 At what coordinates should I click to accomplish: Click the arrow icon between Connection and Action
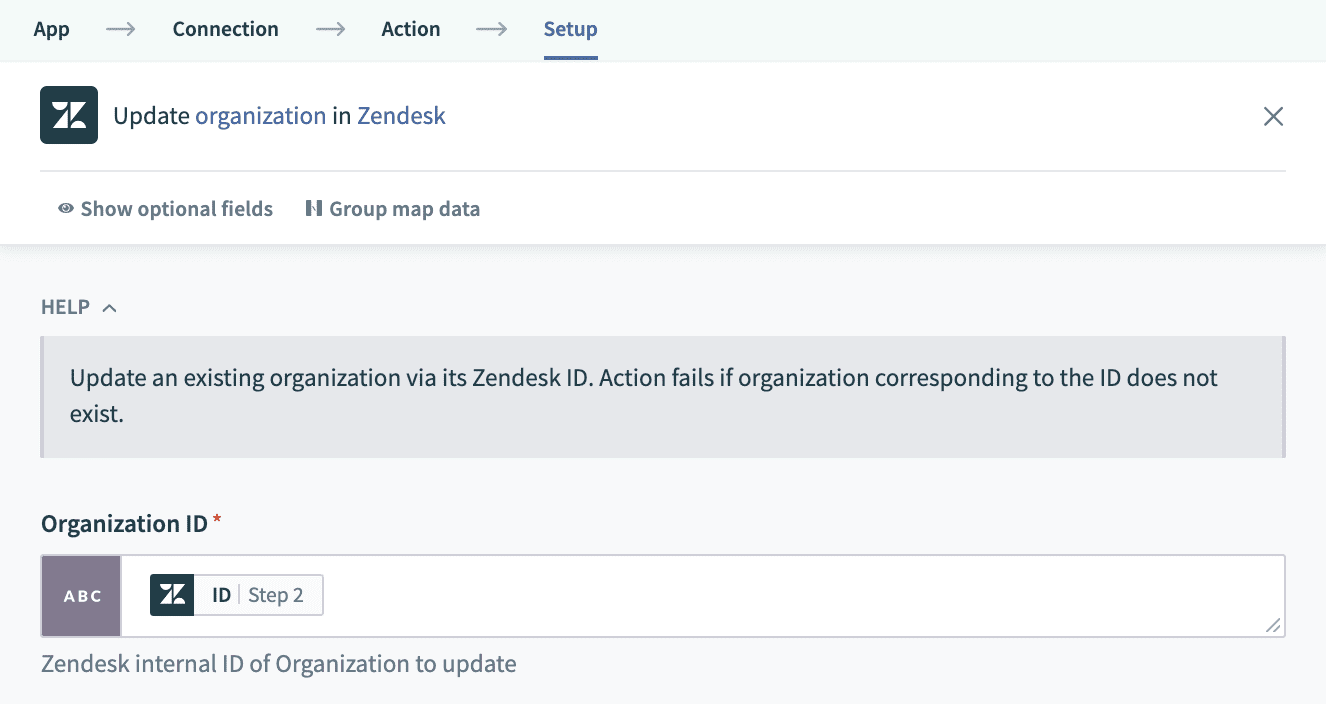[330, 30]
